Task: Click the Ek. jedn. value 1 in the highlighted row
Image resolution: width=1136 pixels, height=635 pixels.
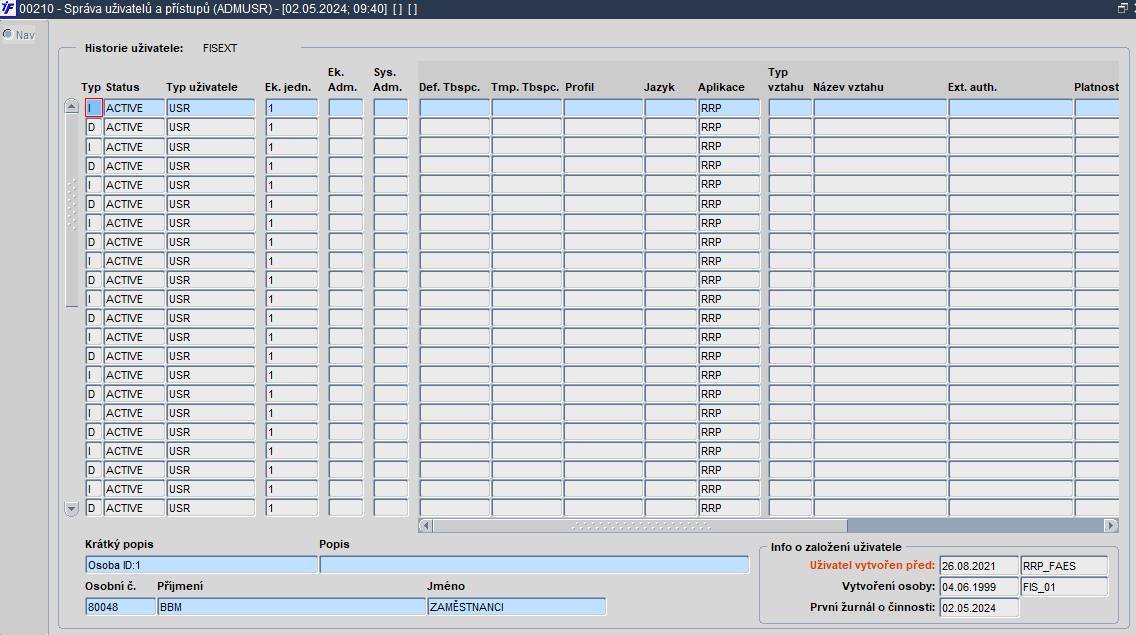Action: pos(291,108)
